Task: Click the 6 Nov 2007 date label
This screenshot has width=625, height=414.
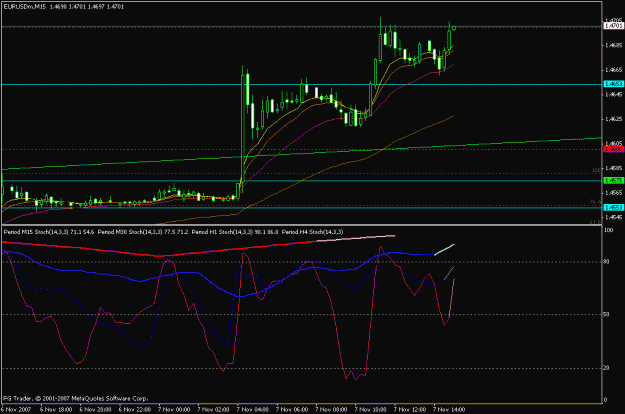Action: (16, 409)
